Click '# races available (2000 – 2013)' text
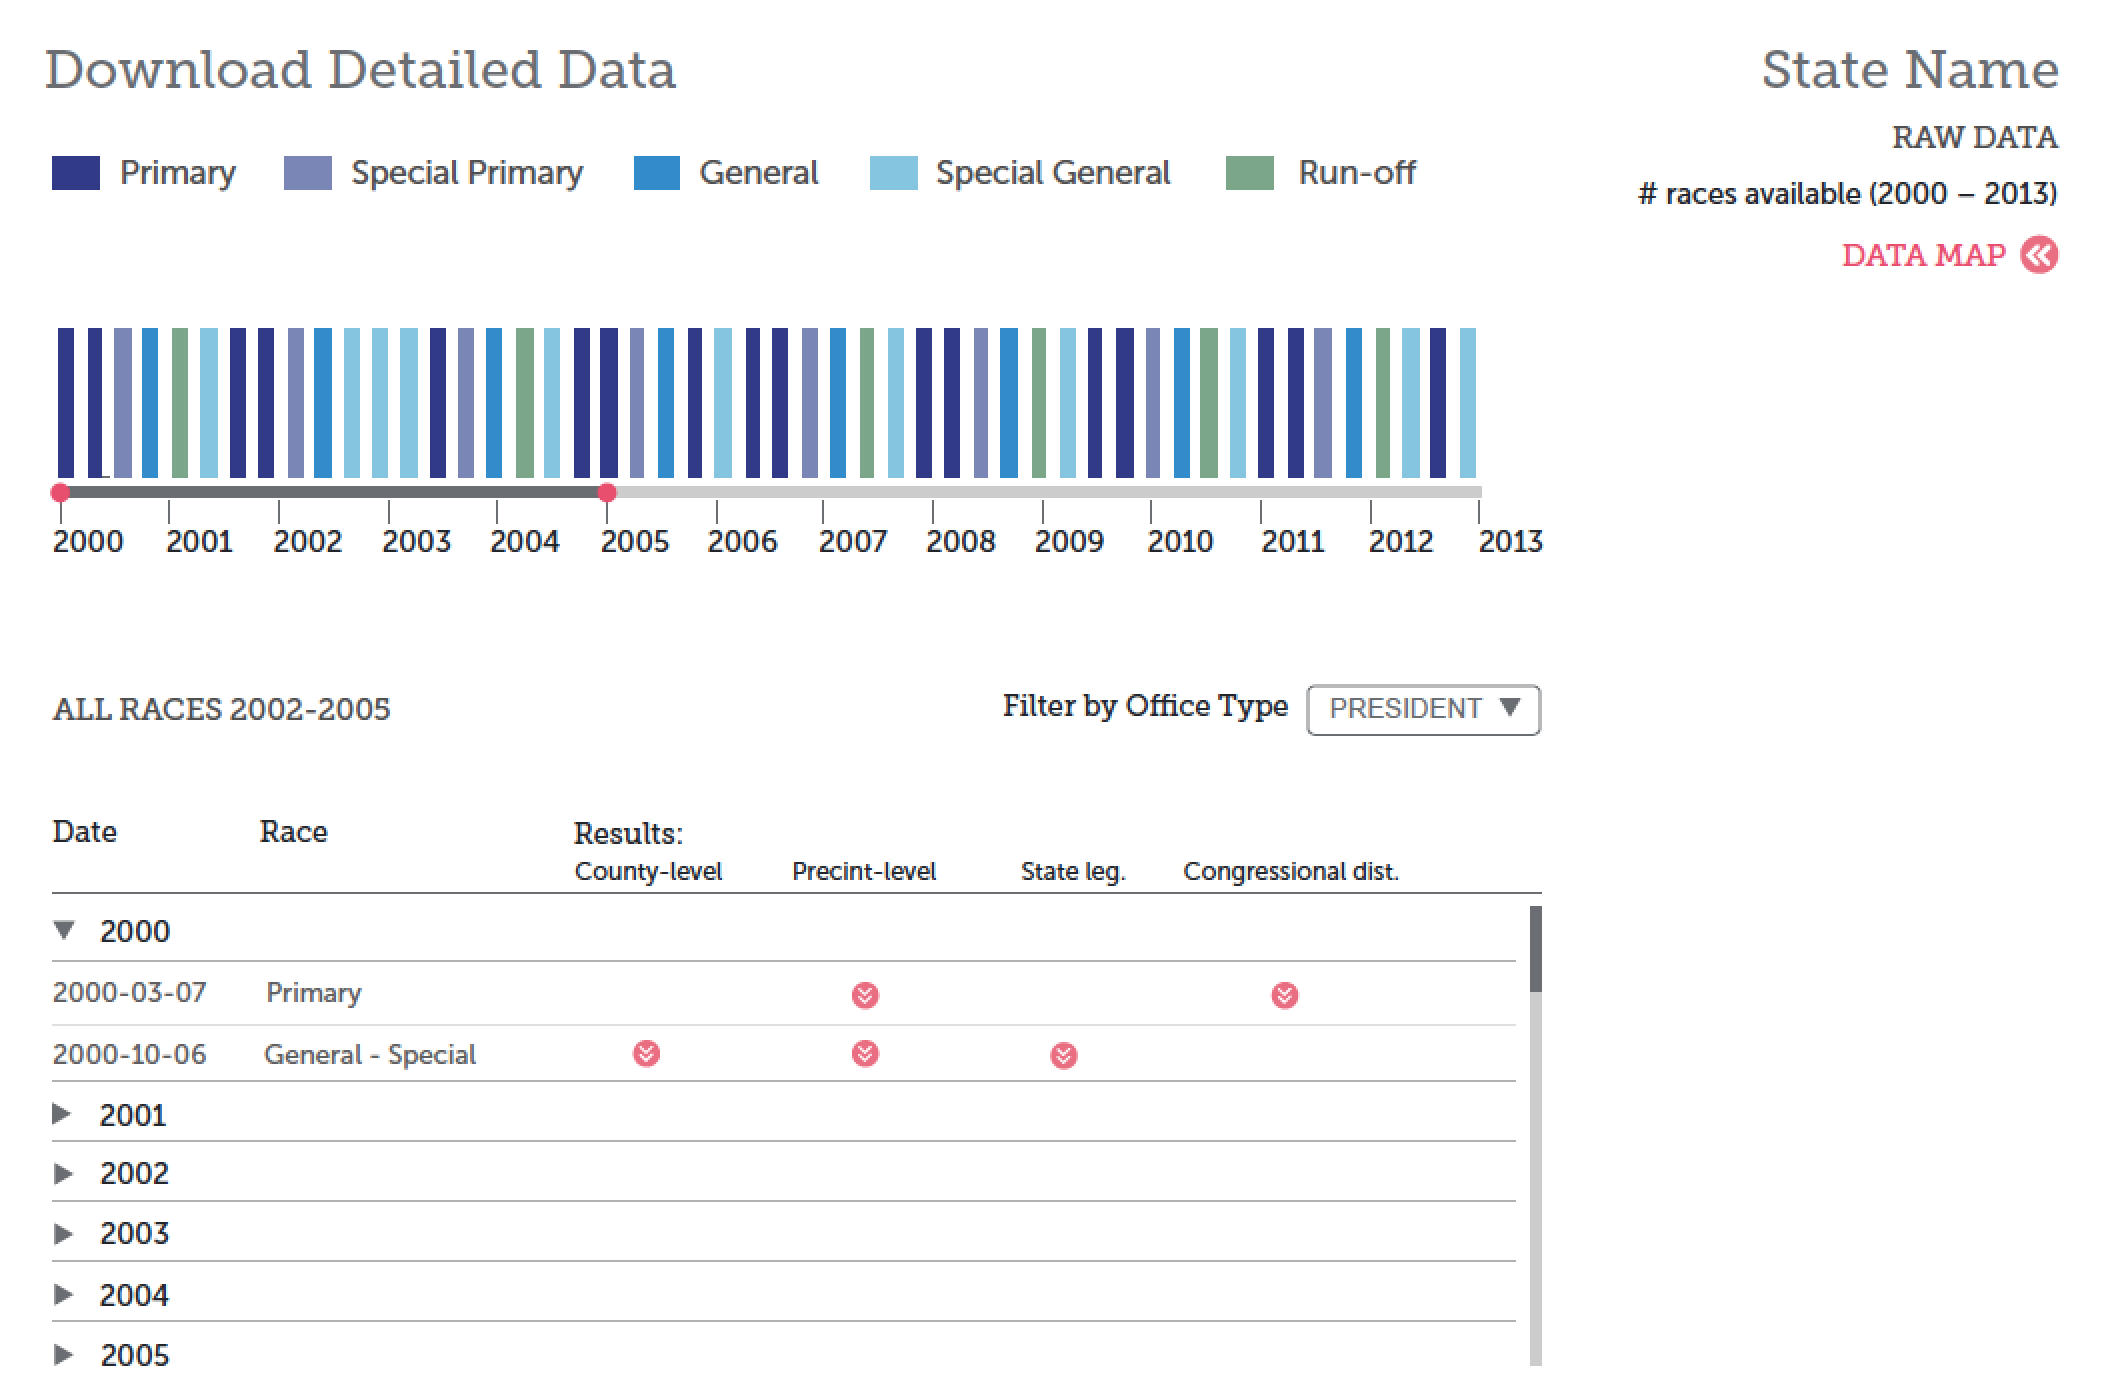 (x=1848, y=193)
